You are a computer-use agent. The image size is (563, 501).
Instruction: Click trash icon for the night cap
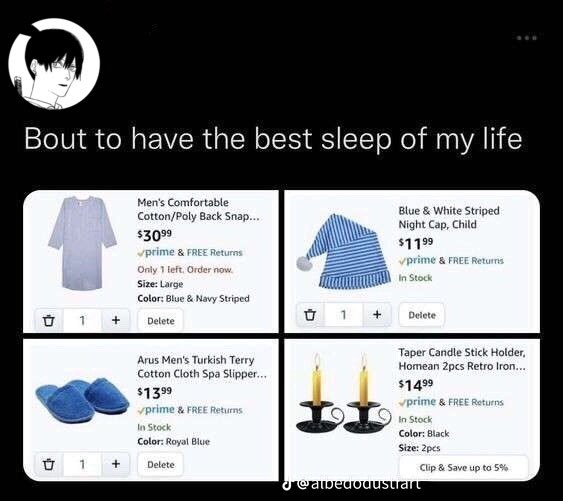point(310,315)
